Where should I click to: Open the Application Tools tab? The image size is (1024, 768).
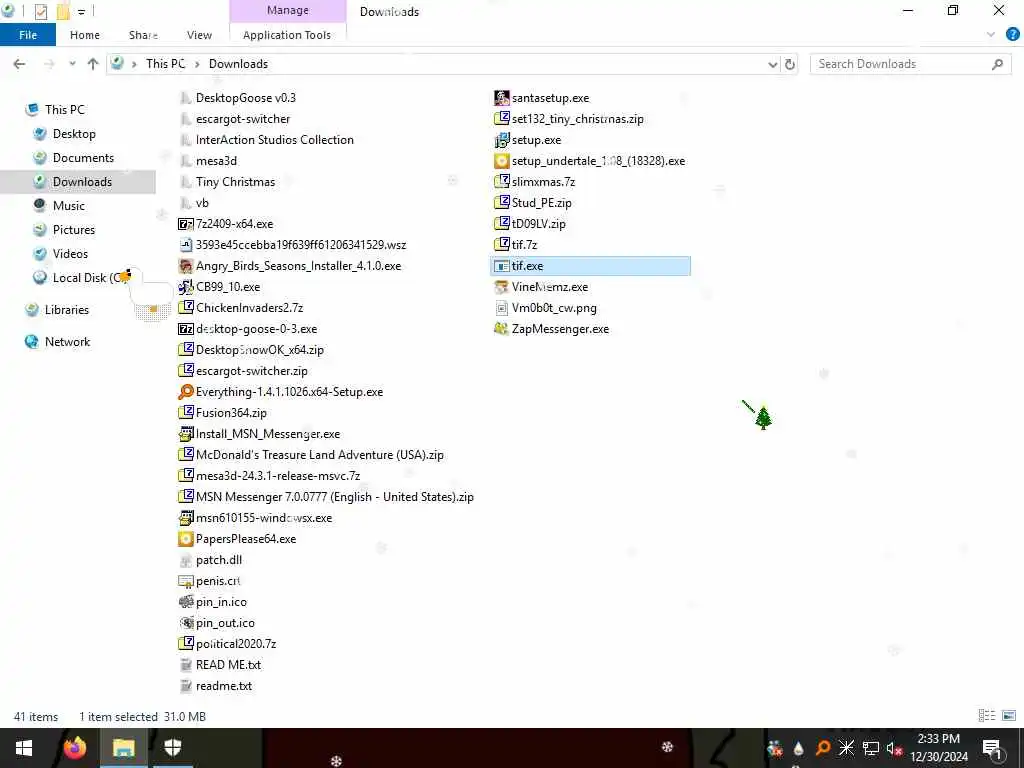(x=287, y=35)
